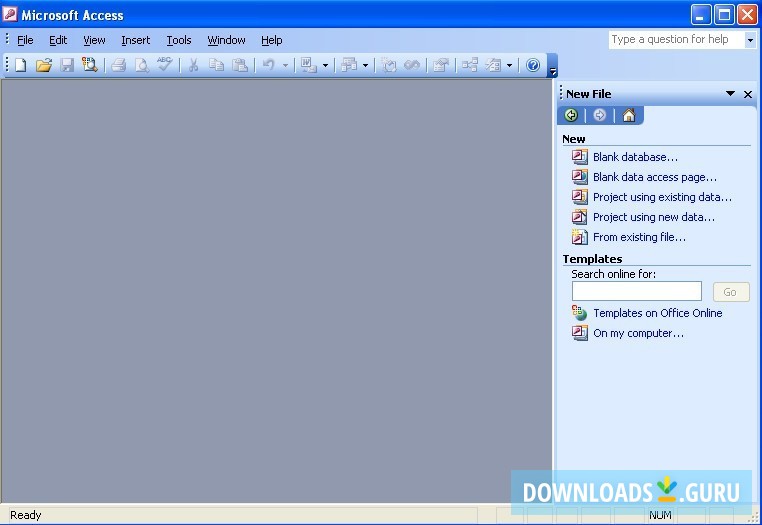Click the File Search toolbar icon
Image resolution: width=762 pixels, height=525 pixels.
90,65
